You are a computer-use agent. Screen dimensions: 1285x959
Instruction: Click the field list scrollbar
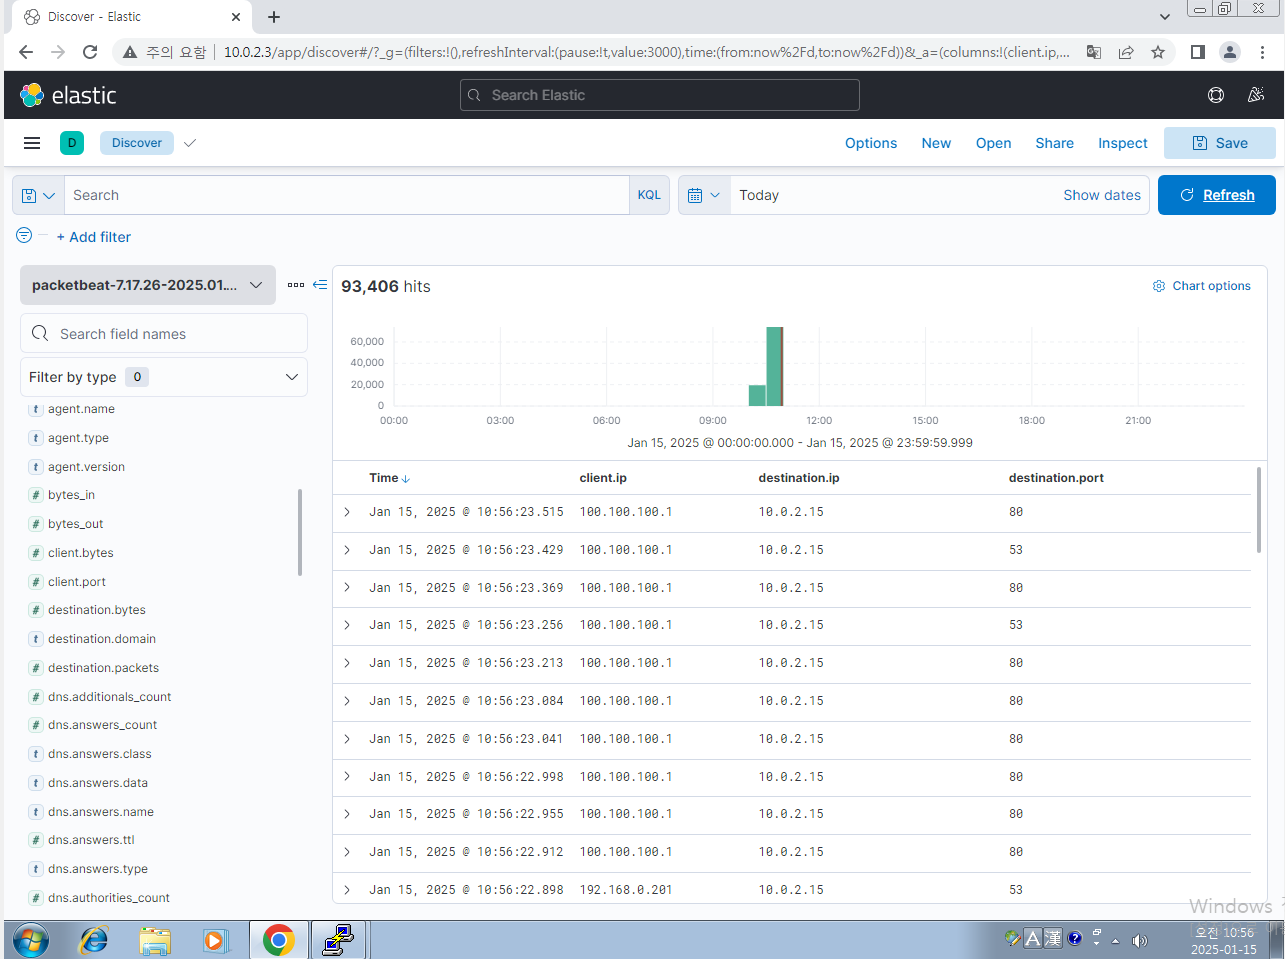300,532
